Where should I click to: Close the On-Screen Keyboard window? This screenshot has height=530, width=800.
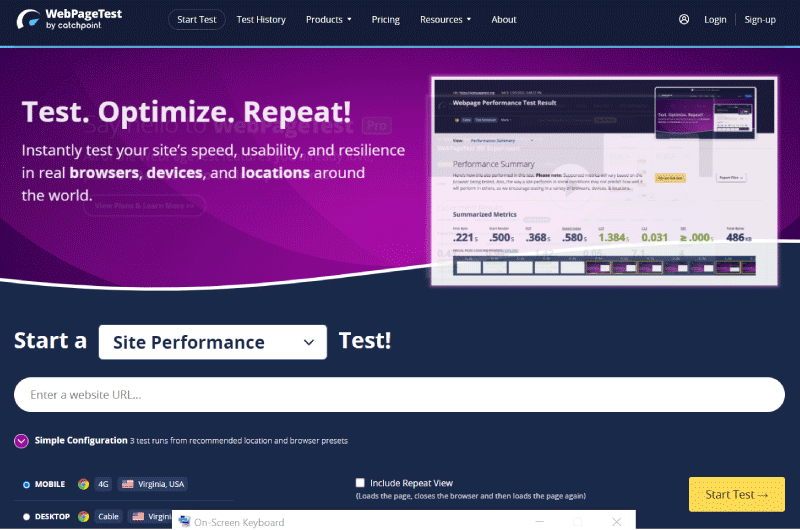click(616, 521)
